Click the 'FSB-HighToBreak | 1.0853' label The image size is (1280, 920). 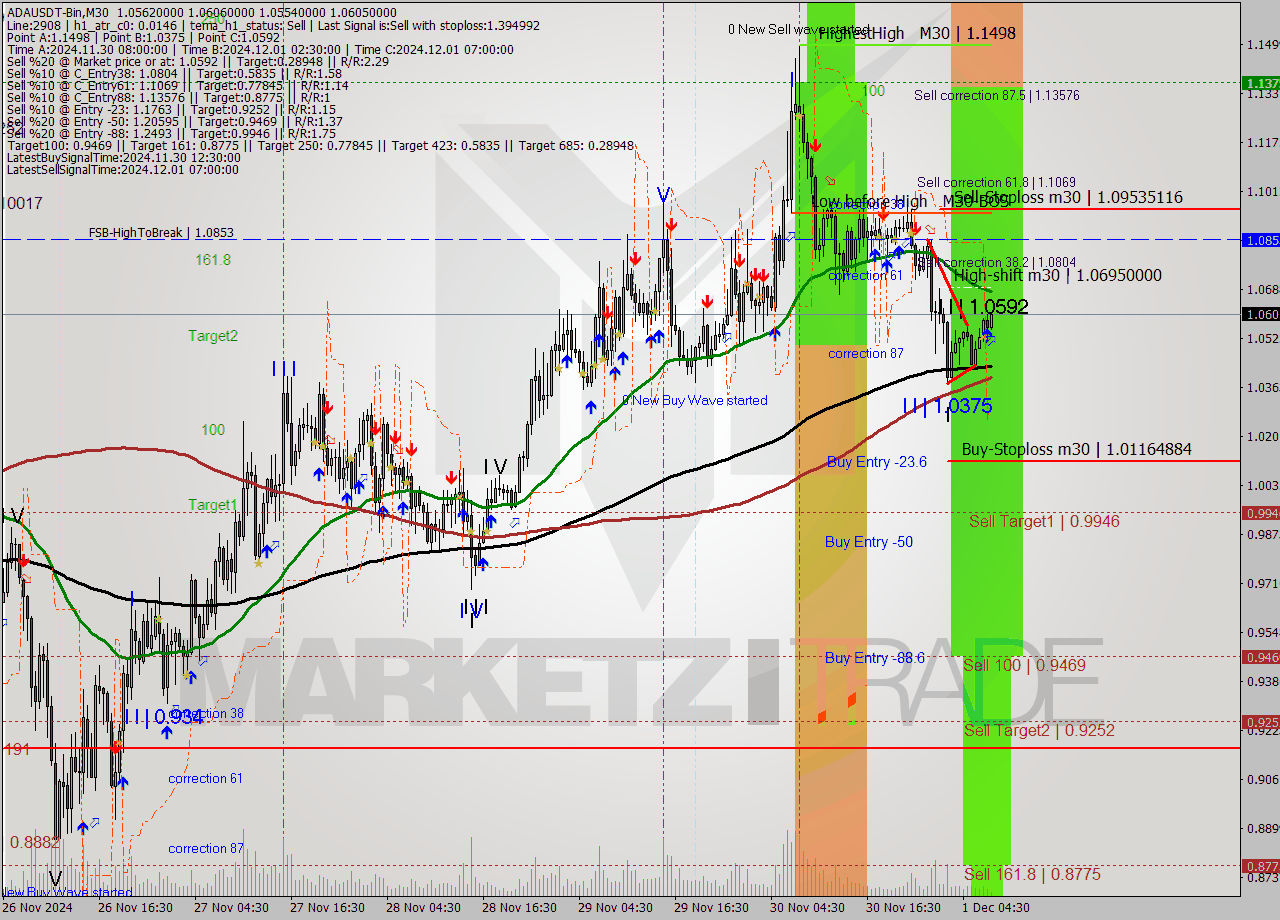coord(161,233)
